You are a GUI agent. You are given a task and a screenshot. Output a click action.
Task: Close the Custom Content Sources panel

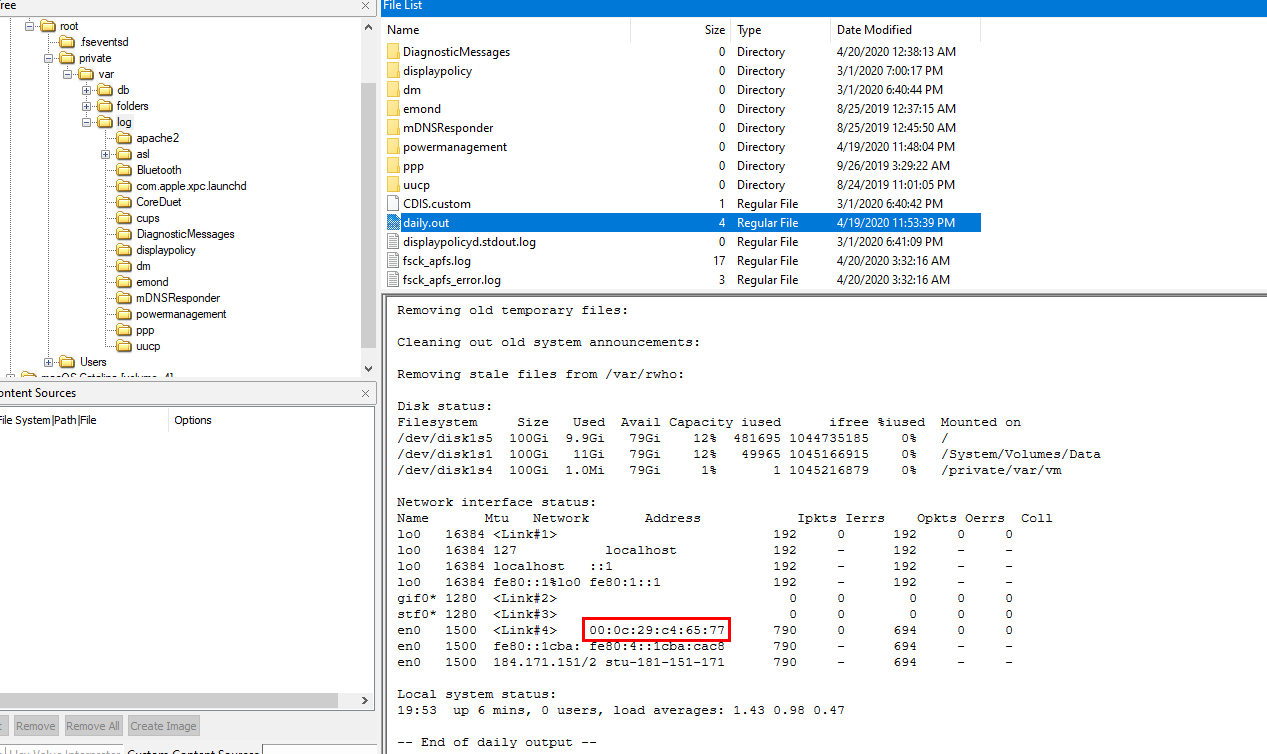click(365, 393)
